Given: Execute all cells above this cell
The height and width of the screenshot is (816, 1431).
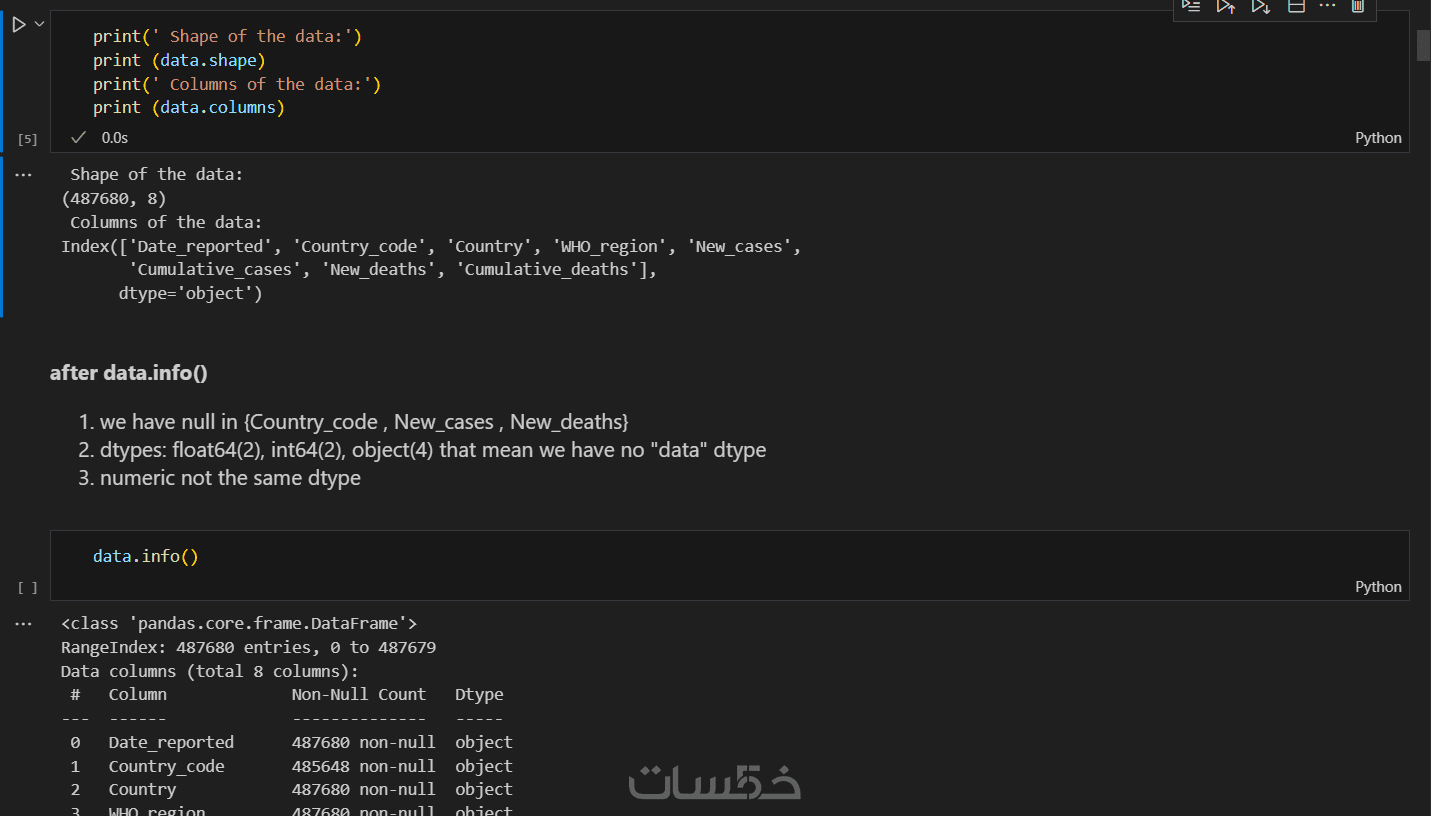Looking at the screenshot, I should tap(1225, 6).
